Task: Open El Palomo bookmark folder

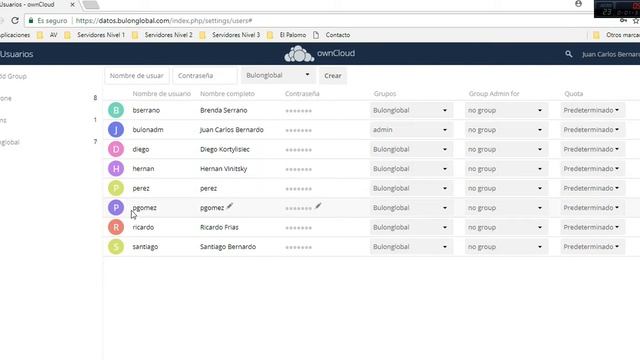Action: (x=287, y=35)
